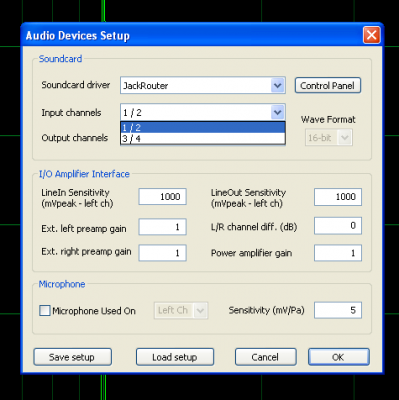Click the L/R channel diff. (dB) field
399x400 pixels.
pyautogui.click(x=338, y=226)
